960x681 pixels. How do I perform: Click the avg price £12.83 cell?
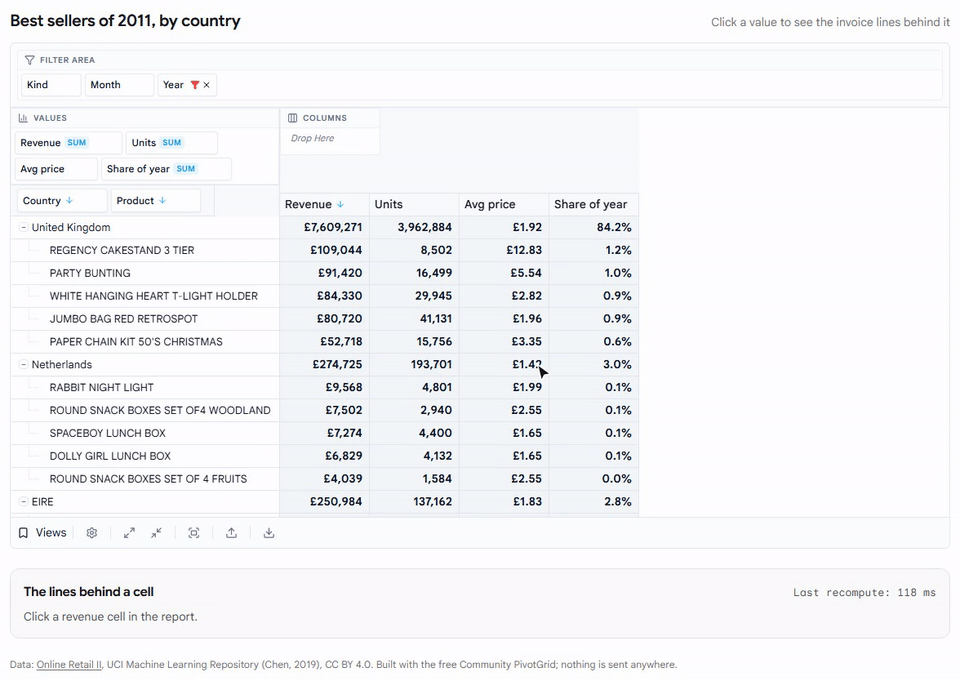pyautogui.click(x=504, y=250)
